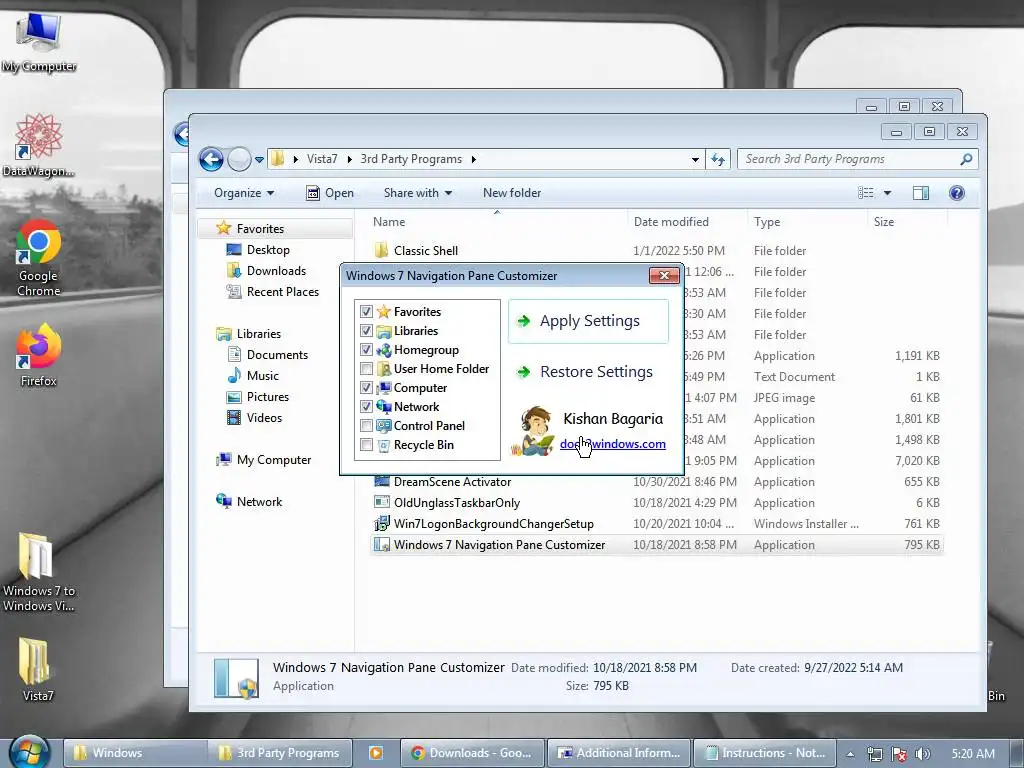Select Vista7 in the address breadcrumb
The width and height of the screenshot is (1024, 768).
(322, 159)
